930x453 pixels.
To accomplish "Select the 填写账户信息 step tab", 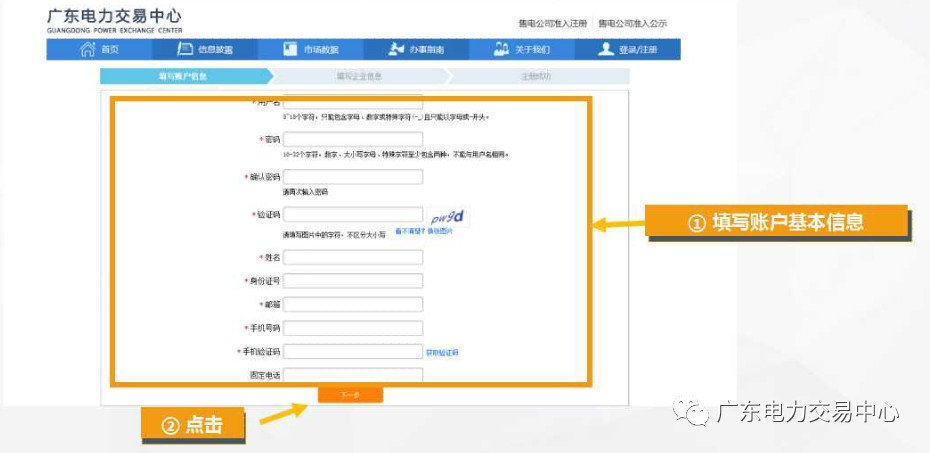I will (x=183, y=76).
